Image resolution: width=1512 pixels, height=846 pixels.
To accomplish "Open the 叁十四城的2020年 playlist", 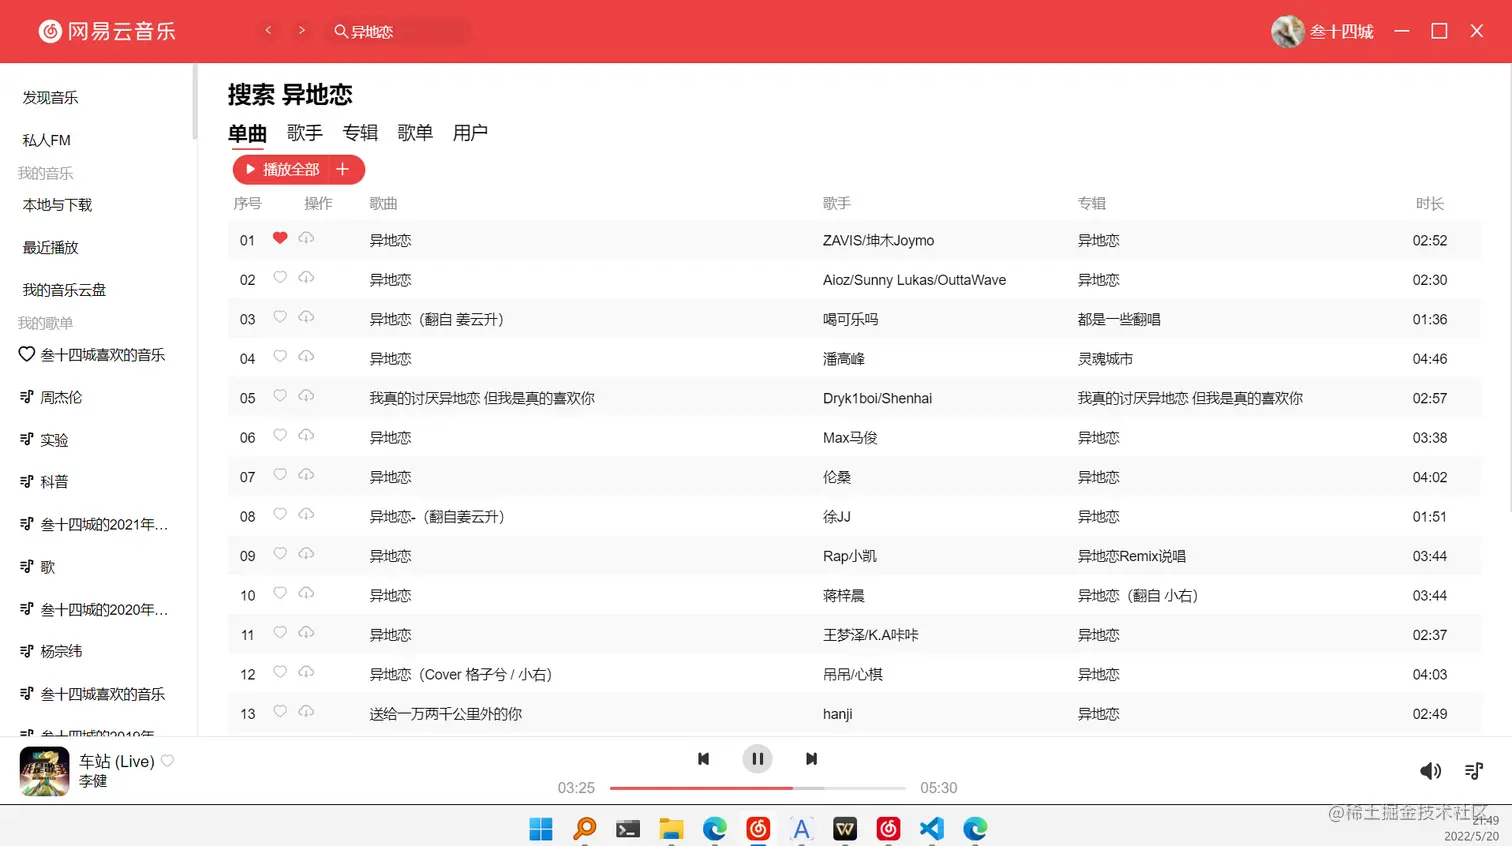I will pyautogui.click(x=104, y=609).
